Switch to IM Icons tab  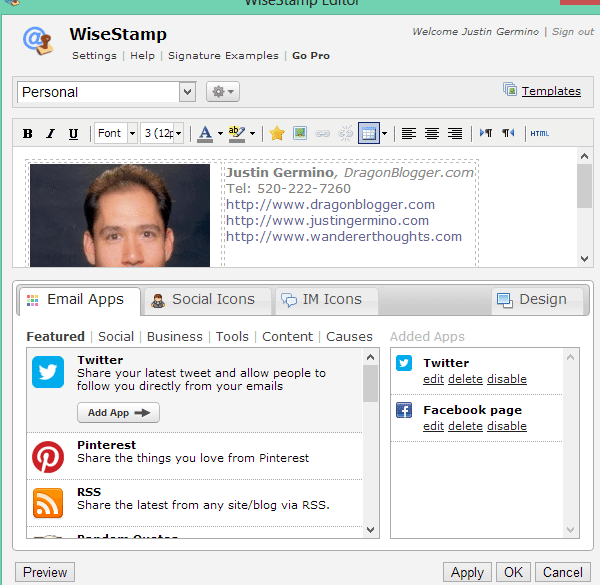(326, 300)
